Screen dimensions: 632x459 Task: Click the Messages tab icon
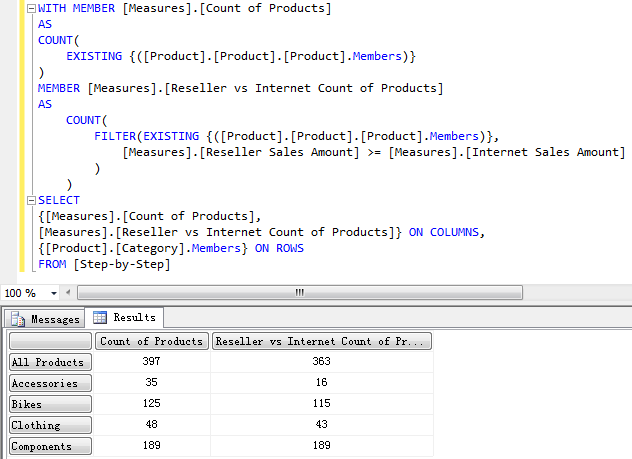coord(18,319)
